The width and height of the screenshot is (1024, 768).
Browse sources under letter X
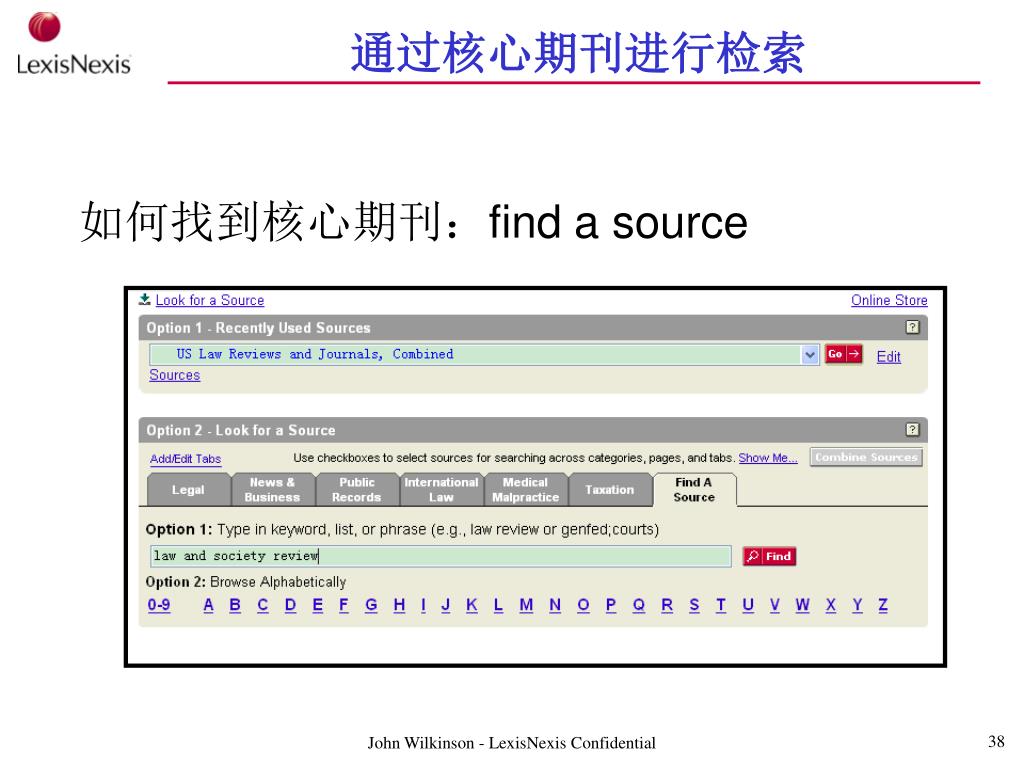(831, 605)
